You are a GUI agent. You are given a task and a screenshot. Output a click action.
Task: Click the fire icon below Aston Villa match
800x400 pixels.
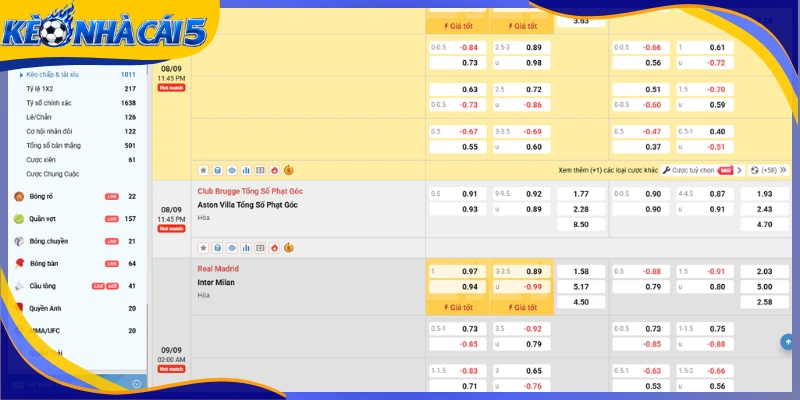(x=274, y=248)
